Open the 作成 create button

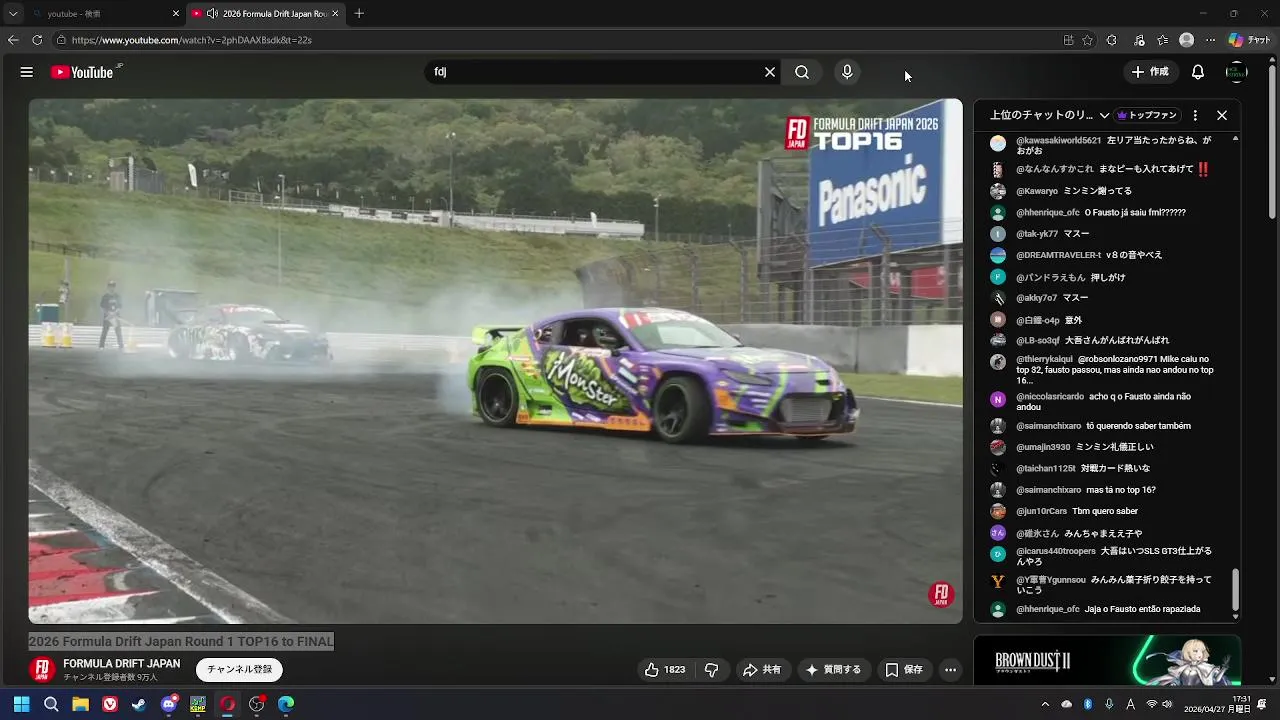(x=1150, y=72)
